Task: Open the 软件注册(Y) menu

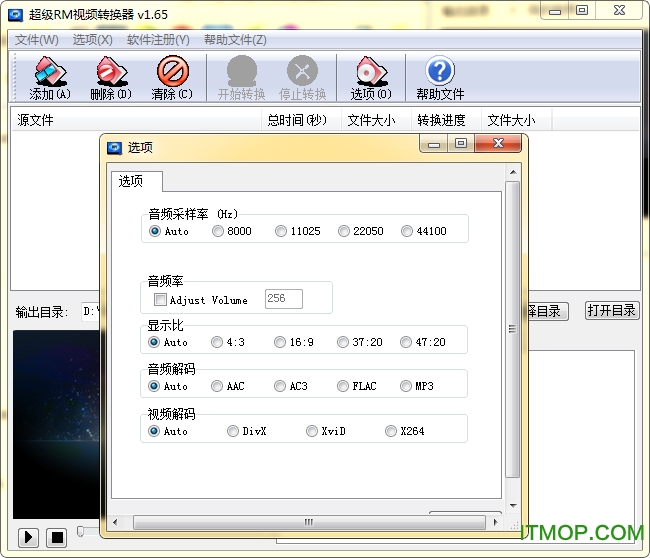Action: click(158, 40)
